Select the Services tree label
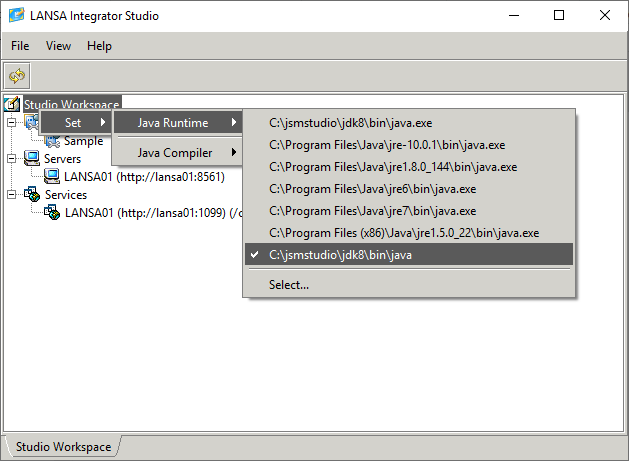This screenshot has height=461, width=629. [x=66, y=195]
